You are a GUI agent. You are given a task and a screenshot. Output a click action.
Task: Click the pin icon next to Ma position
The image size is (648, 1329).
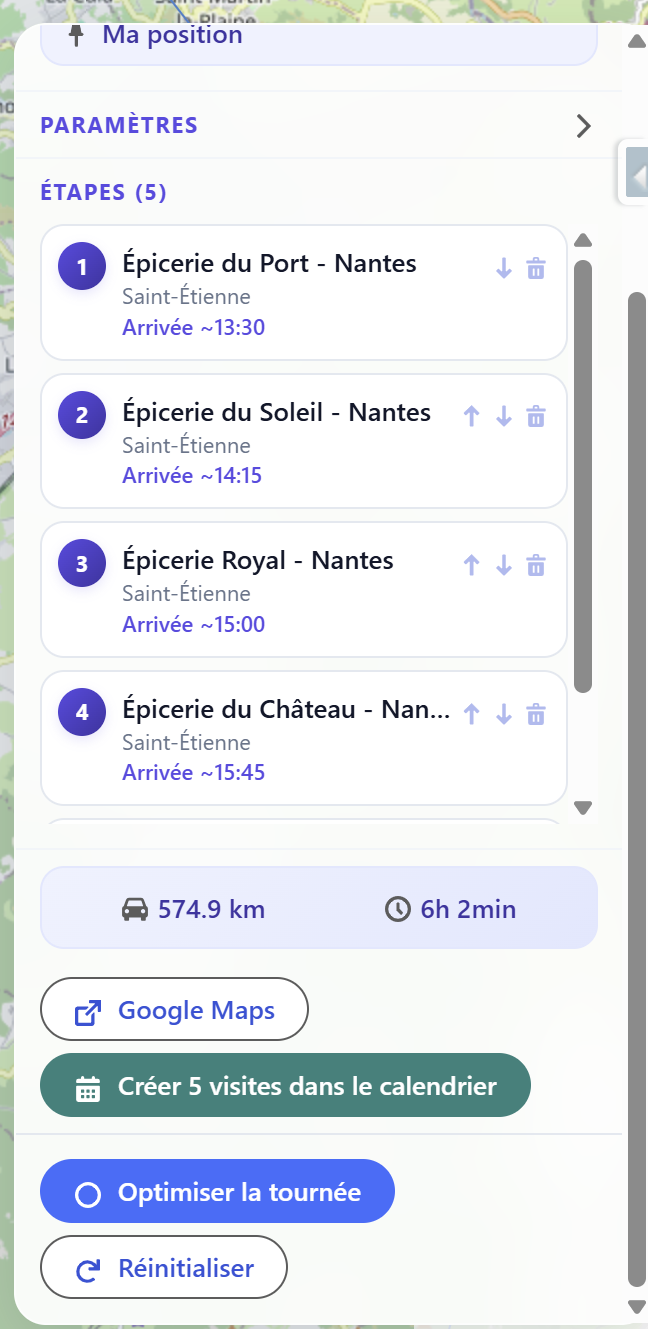[x=79, y=34]
